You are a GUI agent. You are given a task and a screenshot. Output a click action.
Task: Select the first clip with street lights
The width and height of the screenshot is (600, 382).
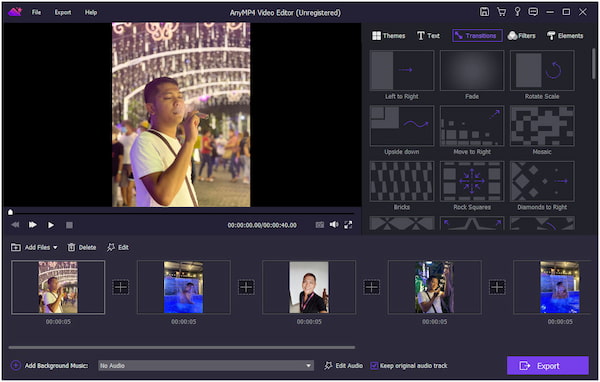click(x=58, y=287)
